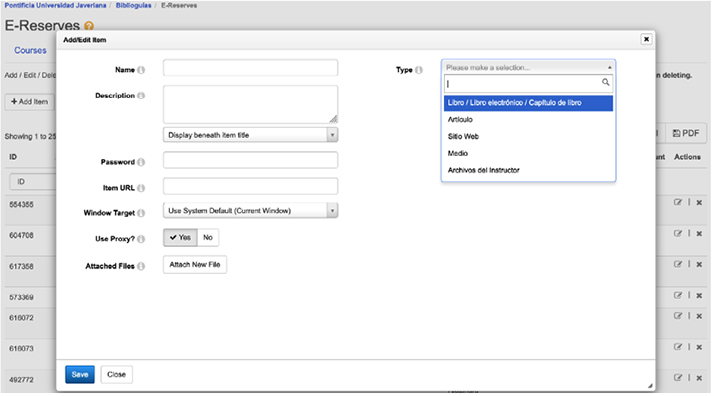This screenshot has width=714, height=396.
Task: Export table with PDF button
Action: (686, 133)
